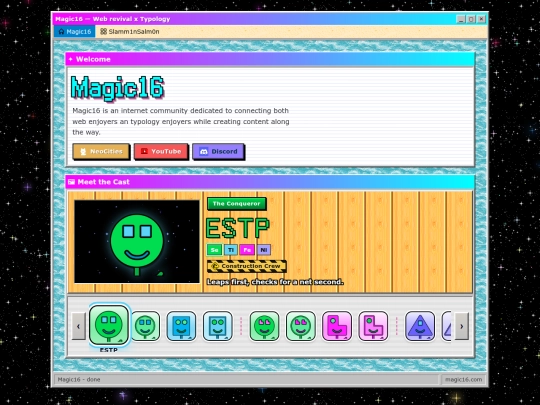This screenshot has width=540, height=405.
Task: Open the Construction Crew striped badge
Action: (x=247, y=266)
